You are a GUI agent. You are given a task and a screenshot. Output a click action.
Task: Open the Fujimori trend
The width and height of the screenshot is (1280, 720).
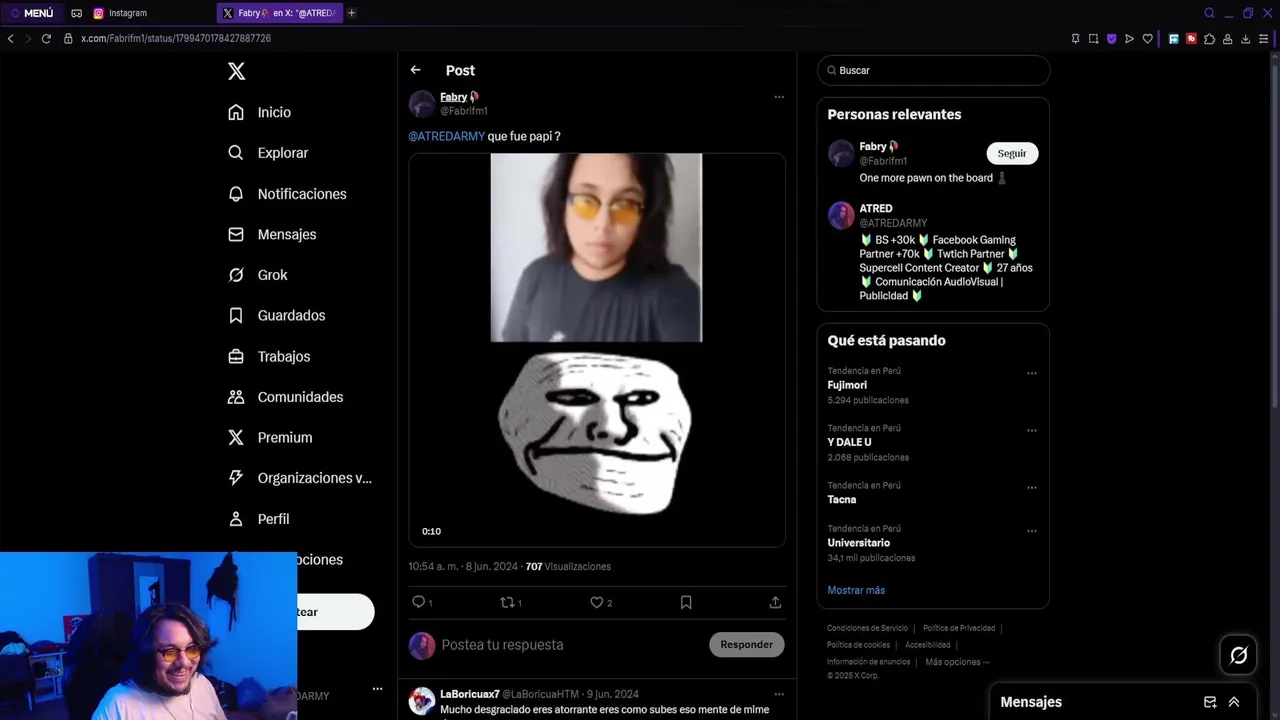pos(847,385)
